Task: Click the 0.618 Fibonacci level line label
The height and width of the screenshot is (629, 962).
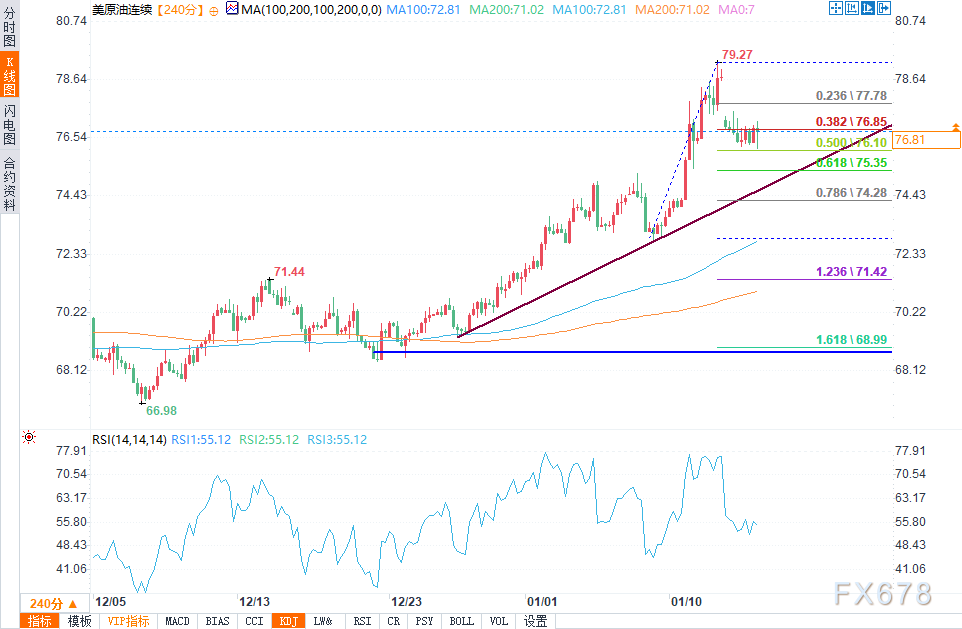Action: pyautogui.click(x=852, y=162)
